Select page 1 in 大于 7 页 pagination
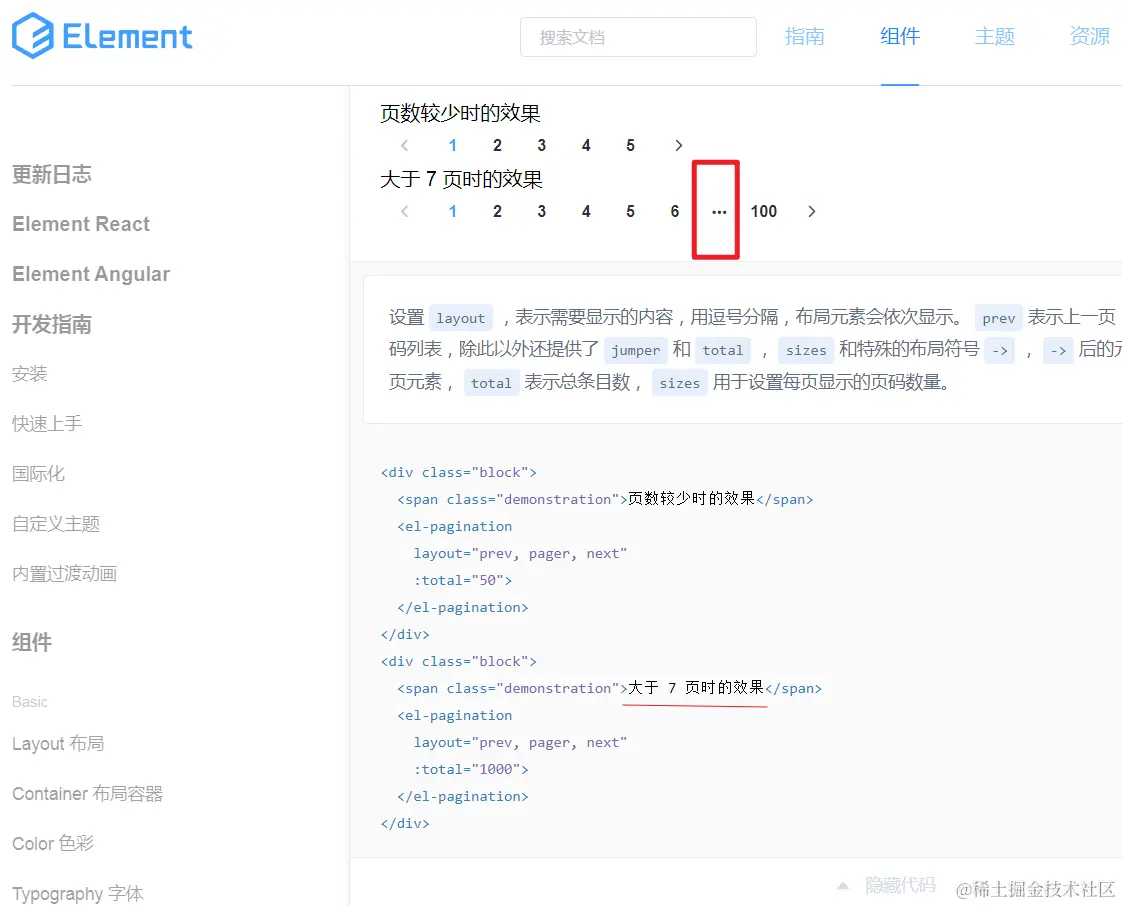The image size is (1122, 906). pos(452,211)
